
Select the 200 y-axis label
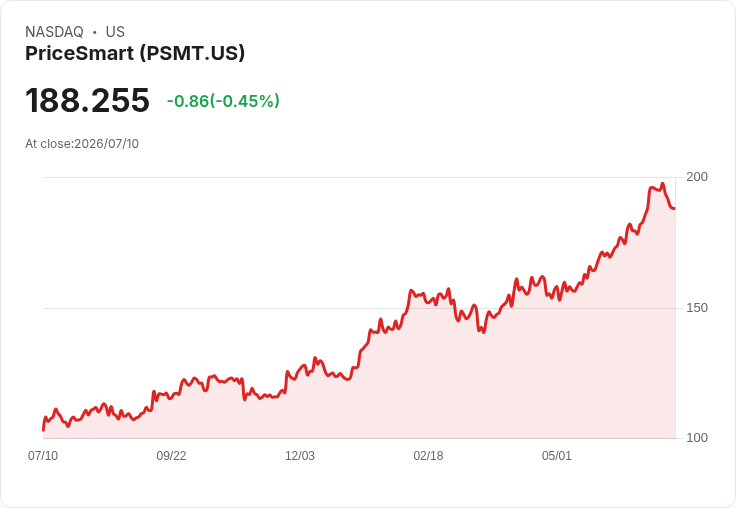(697, 177)
